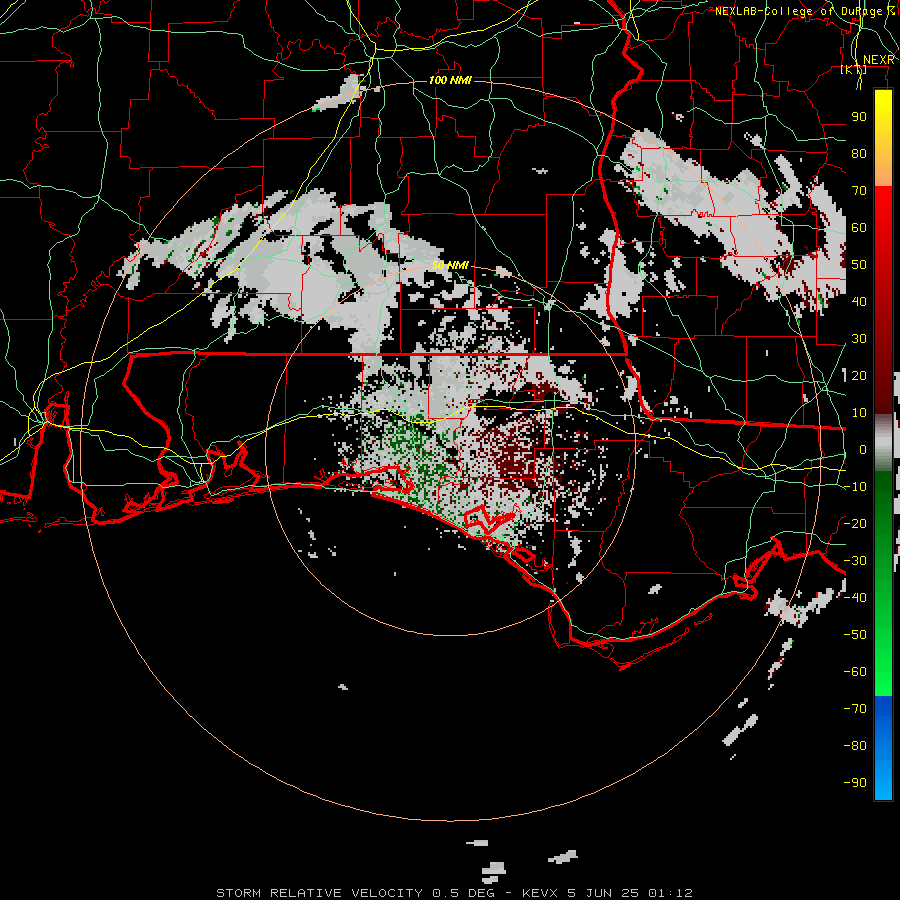Click the NEXLAB-College of DuPage title text
The image size is (900, 900).
tap(805, 11)
